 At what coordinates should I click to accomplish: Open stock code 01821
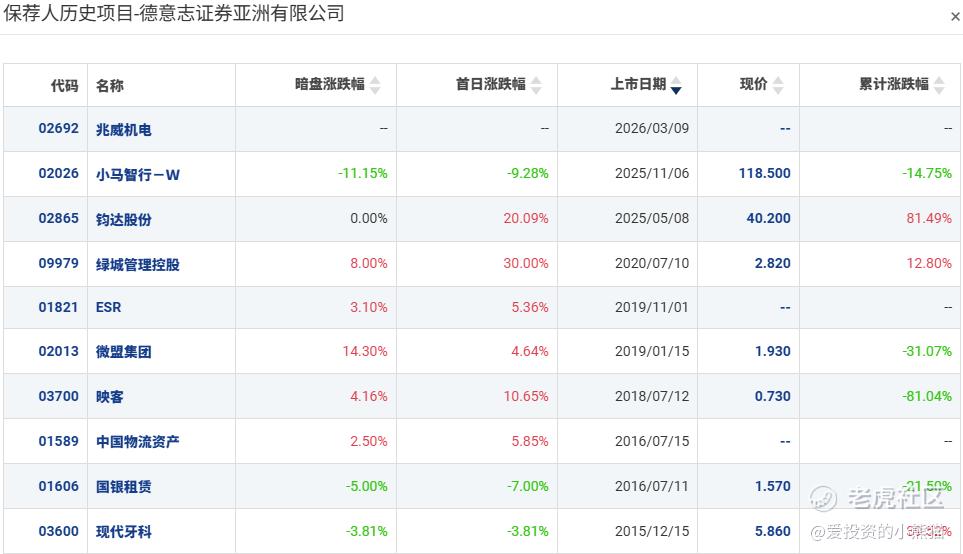pyautogui.click(x=58, y=307)
